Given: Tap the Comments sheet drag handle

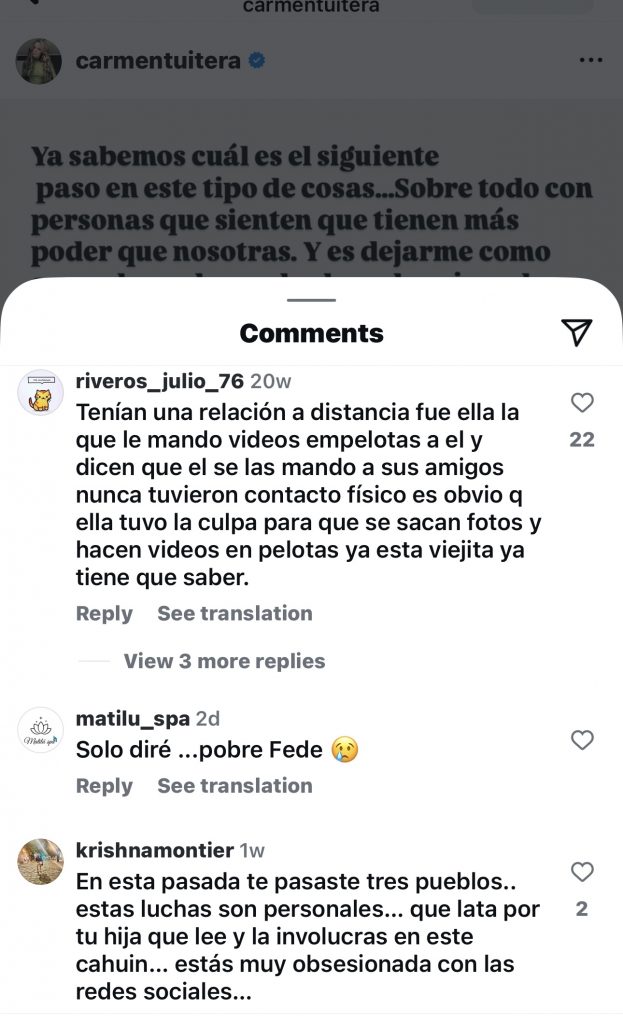Looking at the screenshot, I should coord(311,299).
